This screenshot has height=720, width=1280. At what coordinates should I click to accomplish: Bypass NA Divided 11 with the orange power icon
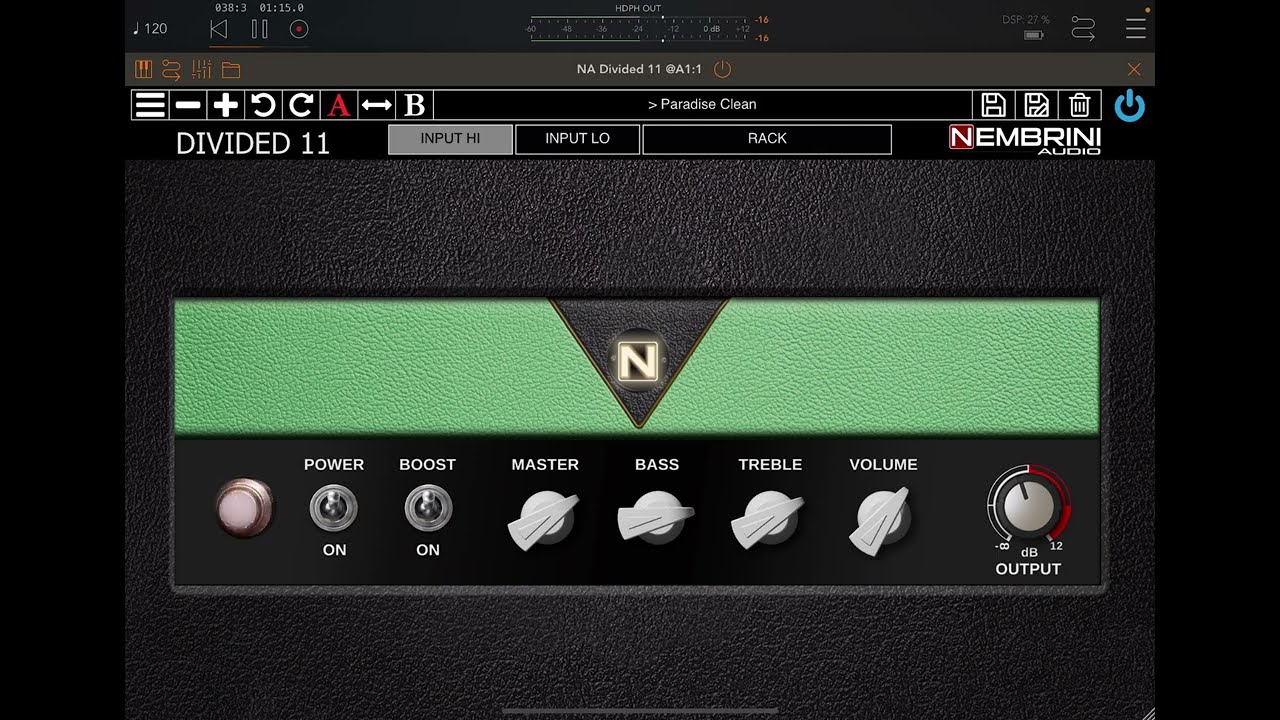point(723,69)
